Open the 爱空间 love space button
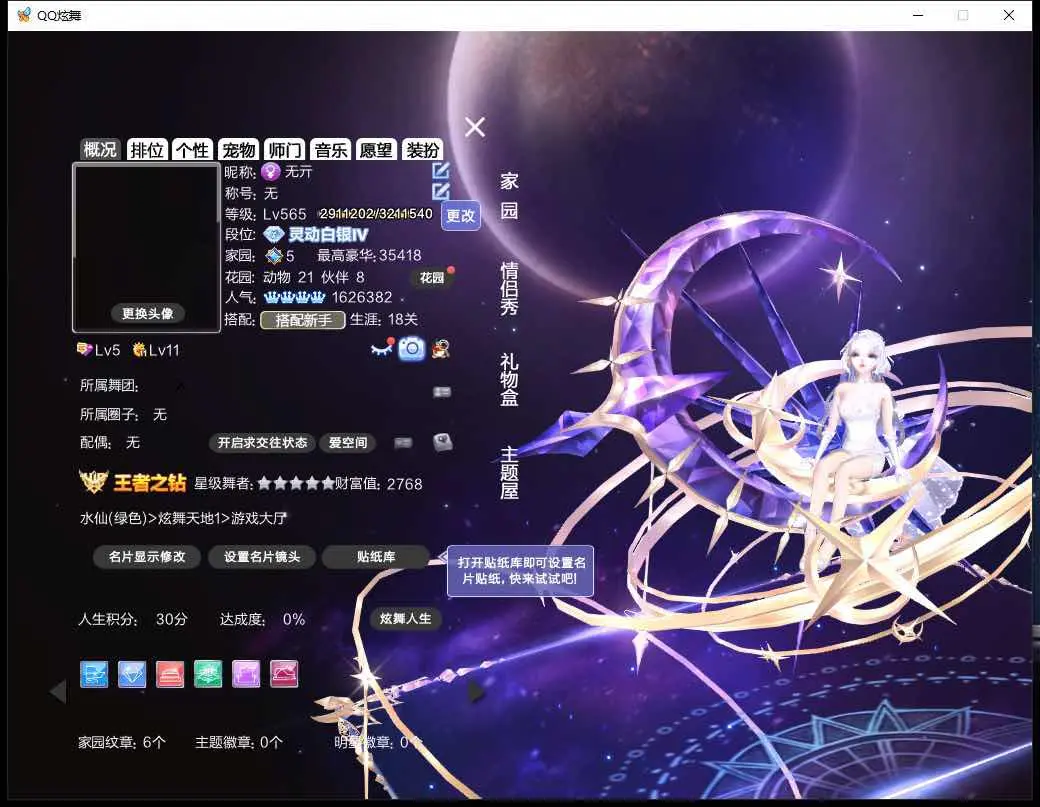Viewport: 1040px width, 807px height. click(x=348, y=443)
